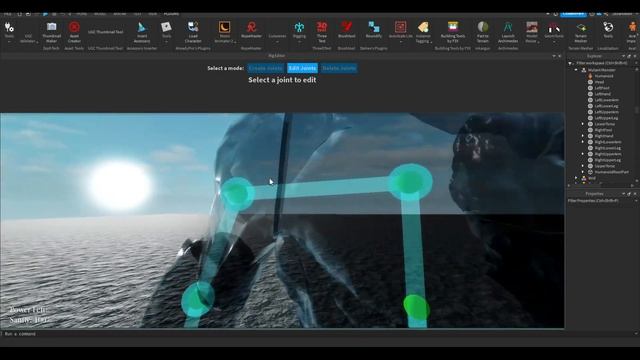Select the Plugins ribbon tab
Image resolution: width=640 pixels, height=360 pixels.
pyautogui.click(x=171, y=14)
